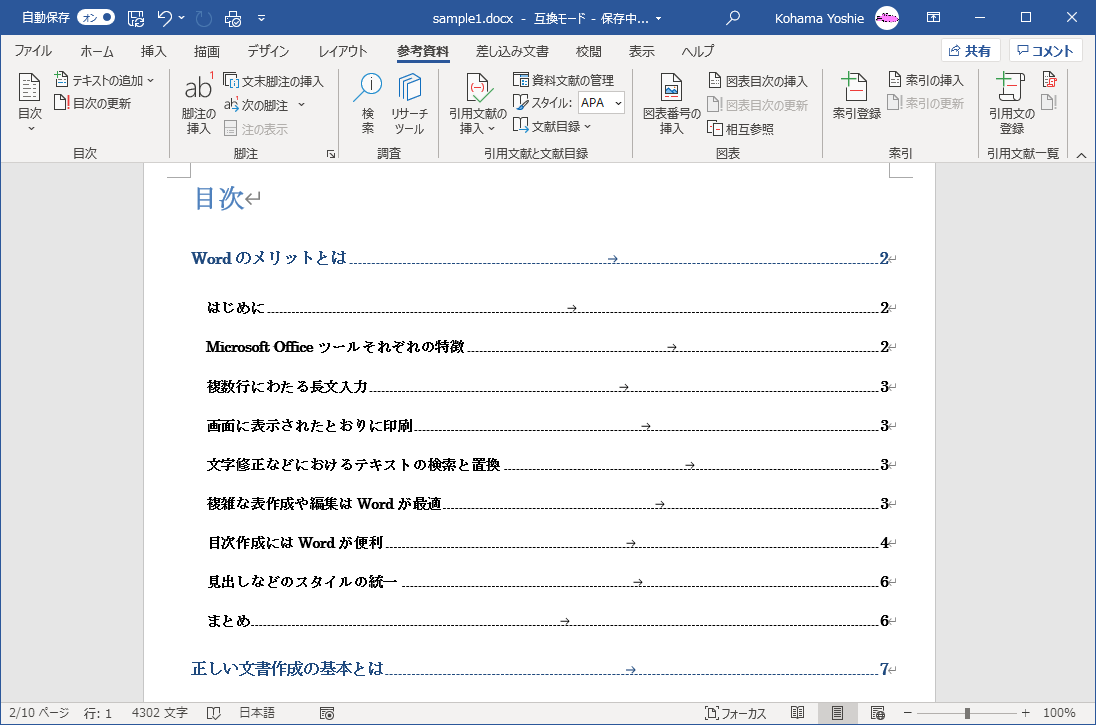Click the 日本語 language indicator
This screenshot has height=725, width=1096.
(x=257, y=713)
